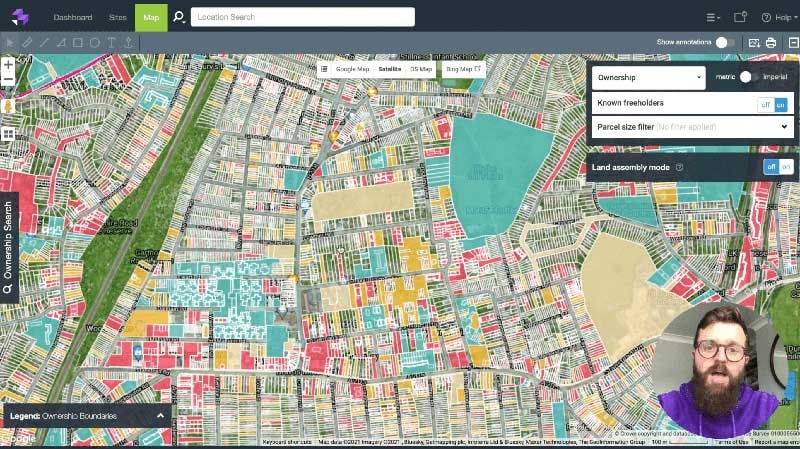Switch to the Sites tab
The image size is (800, 449).
point(117,17)
